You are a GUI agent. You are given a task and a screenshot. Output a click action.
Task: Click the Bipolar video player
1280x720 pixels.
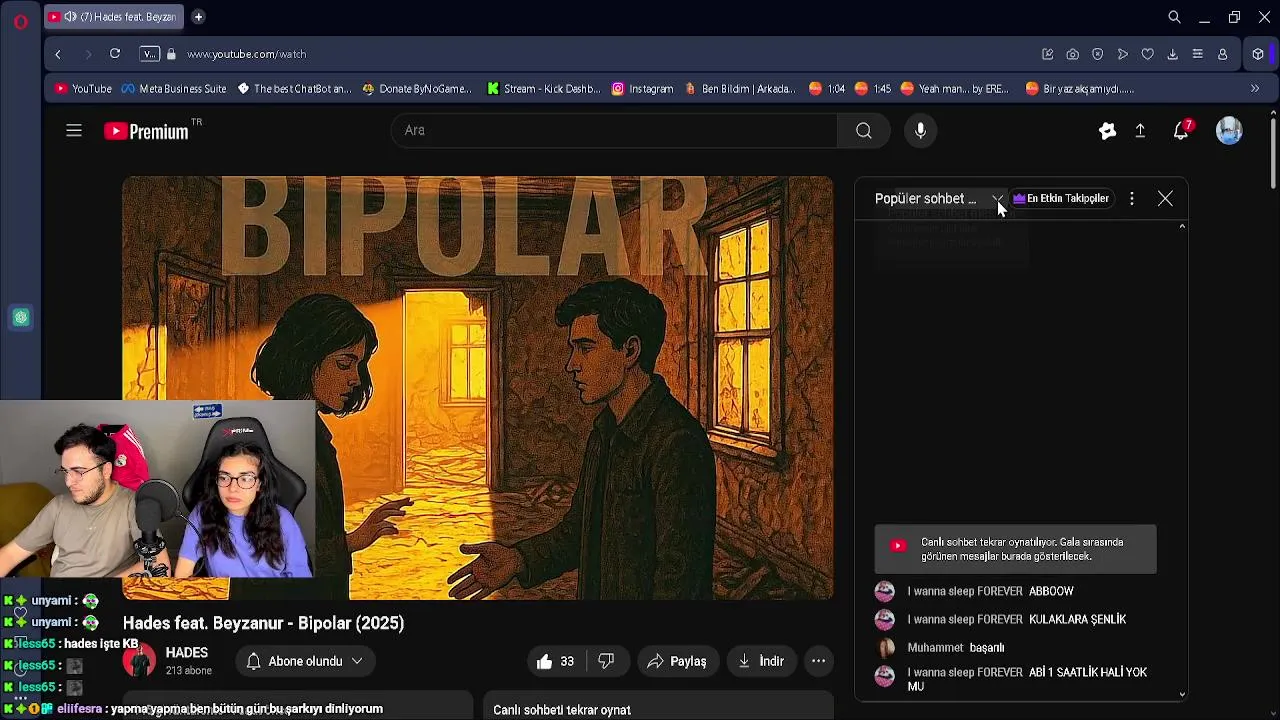point(478,388)
